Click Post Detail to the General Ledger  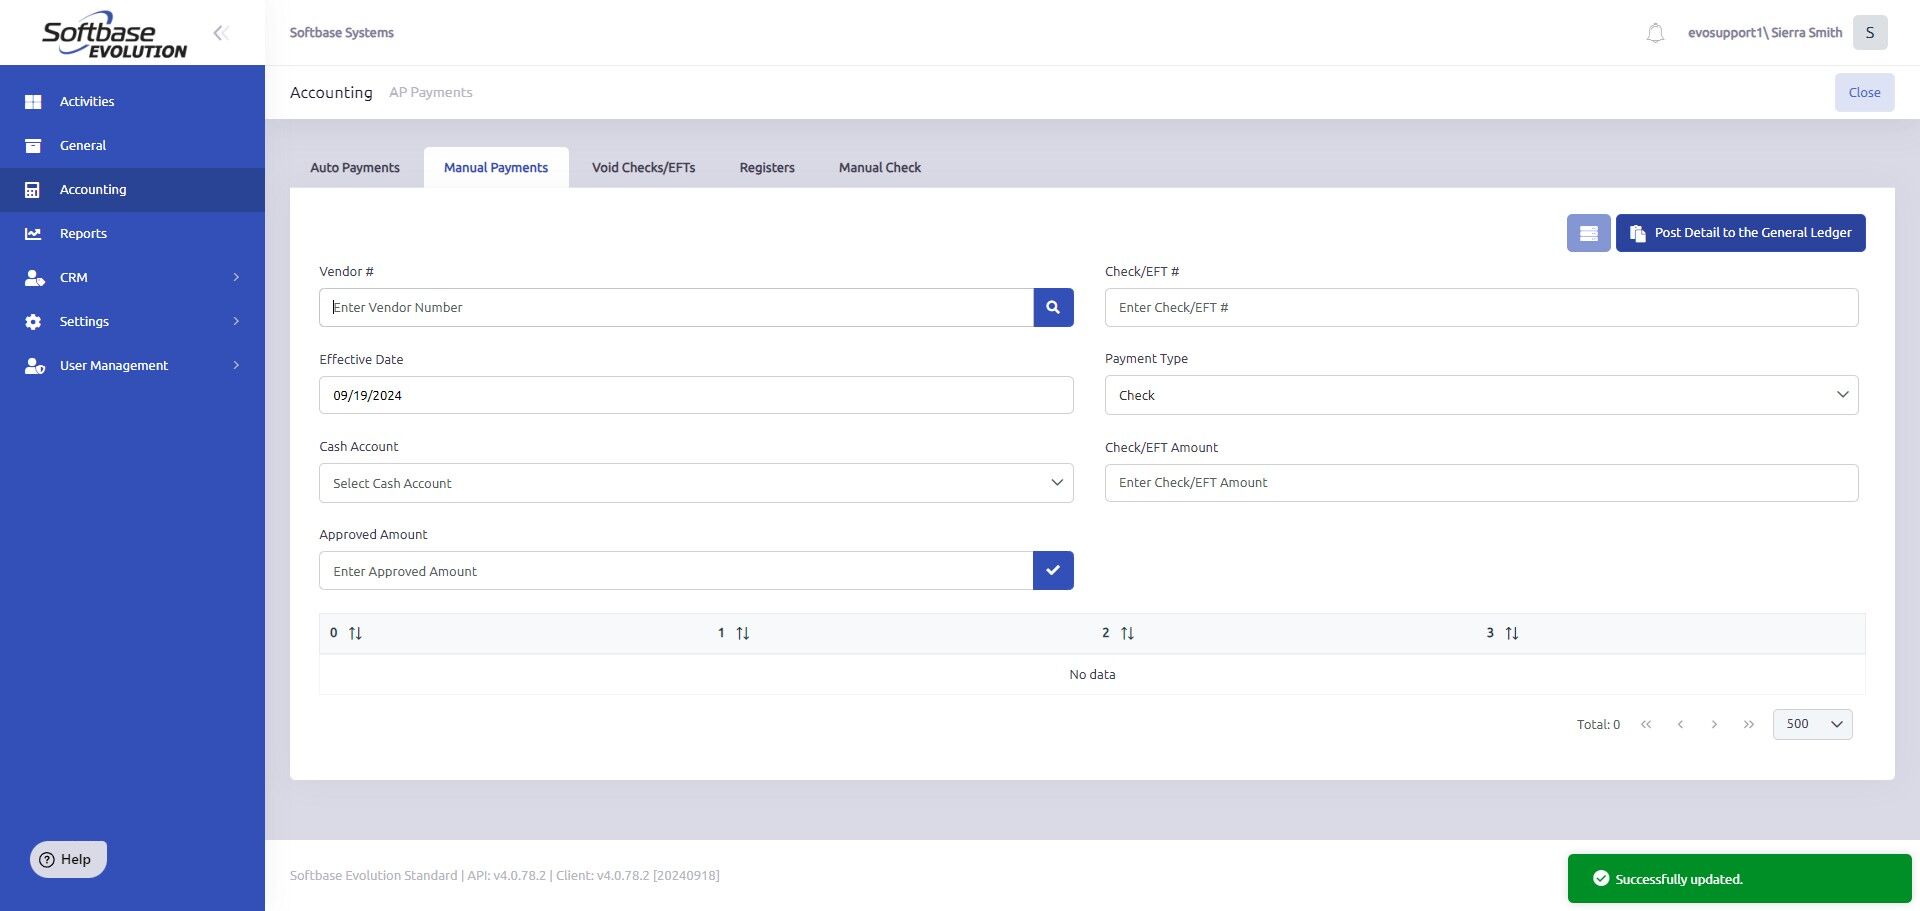(x=1740, y=233)
